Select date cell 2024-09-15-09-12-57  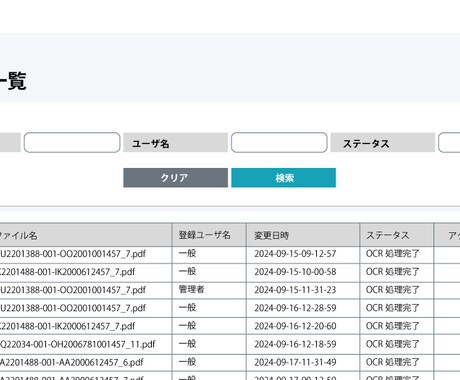click(x=295, y=254)
